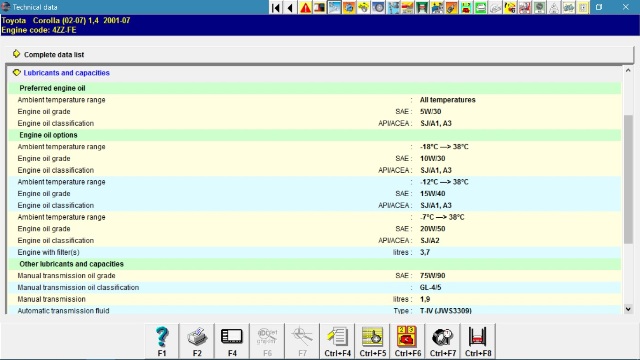Open the blue car on yellow toolbar icon

click(437, 7)
